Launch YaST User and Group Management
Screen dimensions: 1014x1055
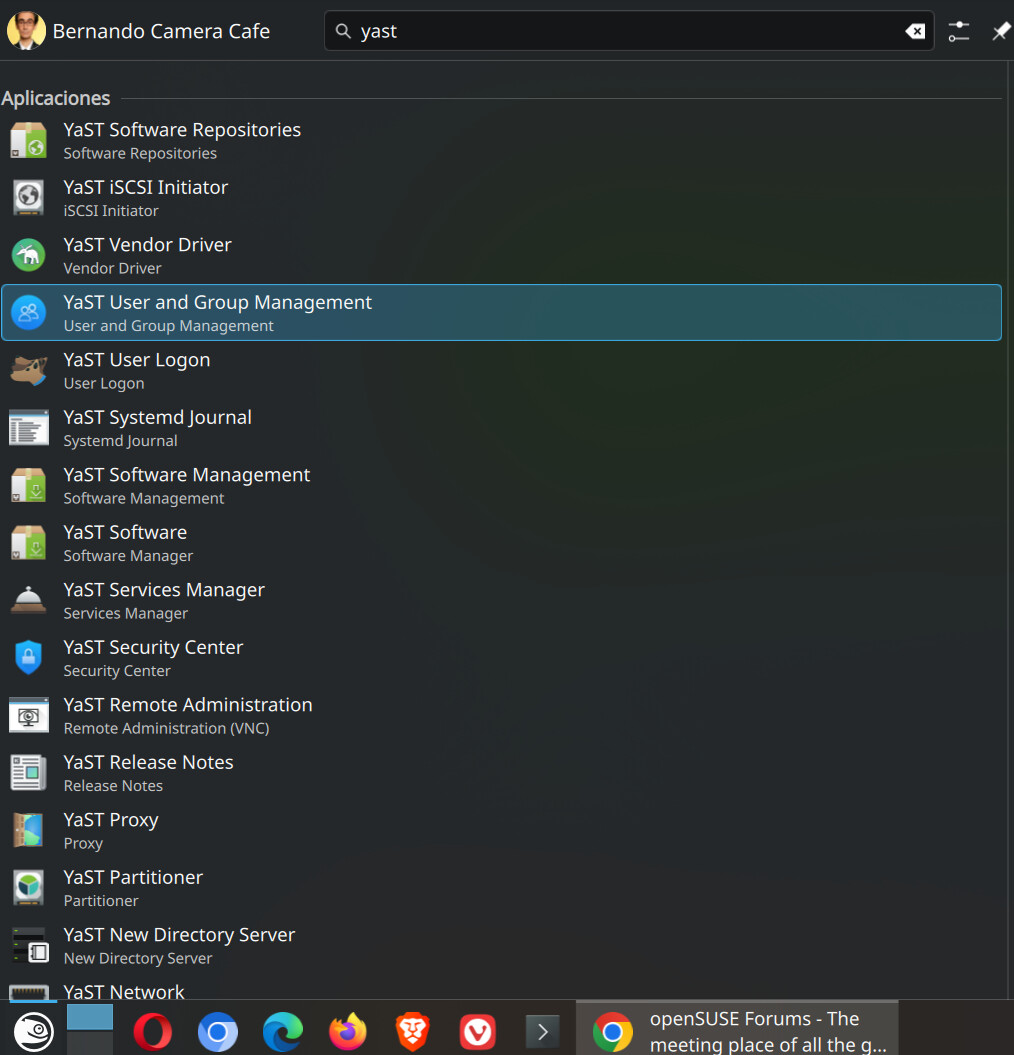(218, 313)
